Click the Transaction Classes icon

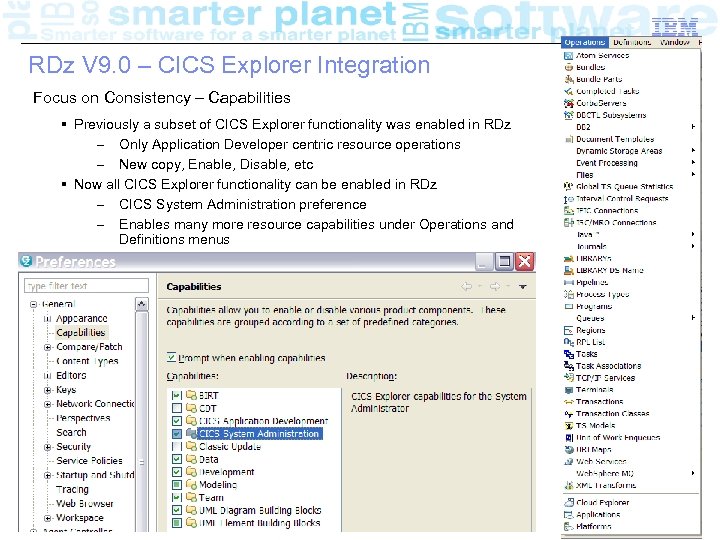pyautogui.click(x=568, y=414)
